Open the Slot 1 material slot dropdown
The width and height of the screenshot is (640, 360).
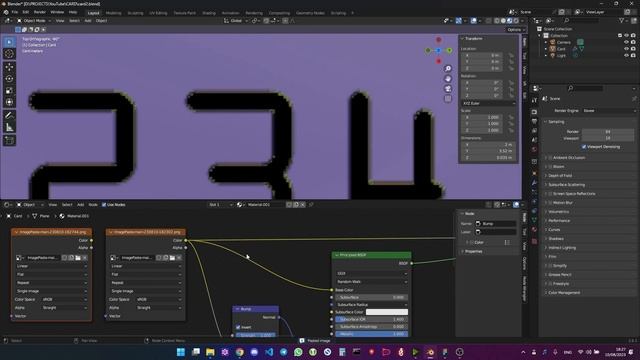point(220,205)
